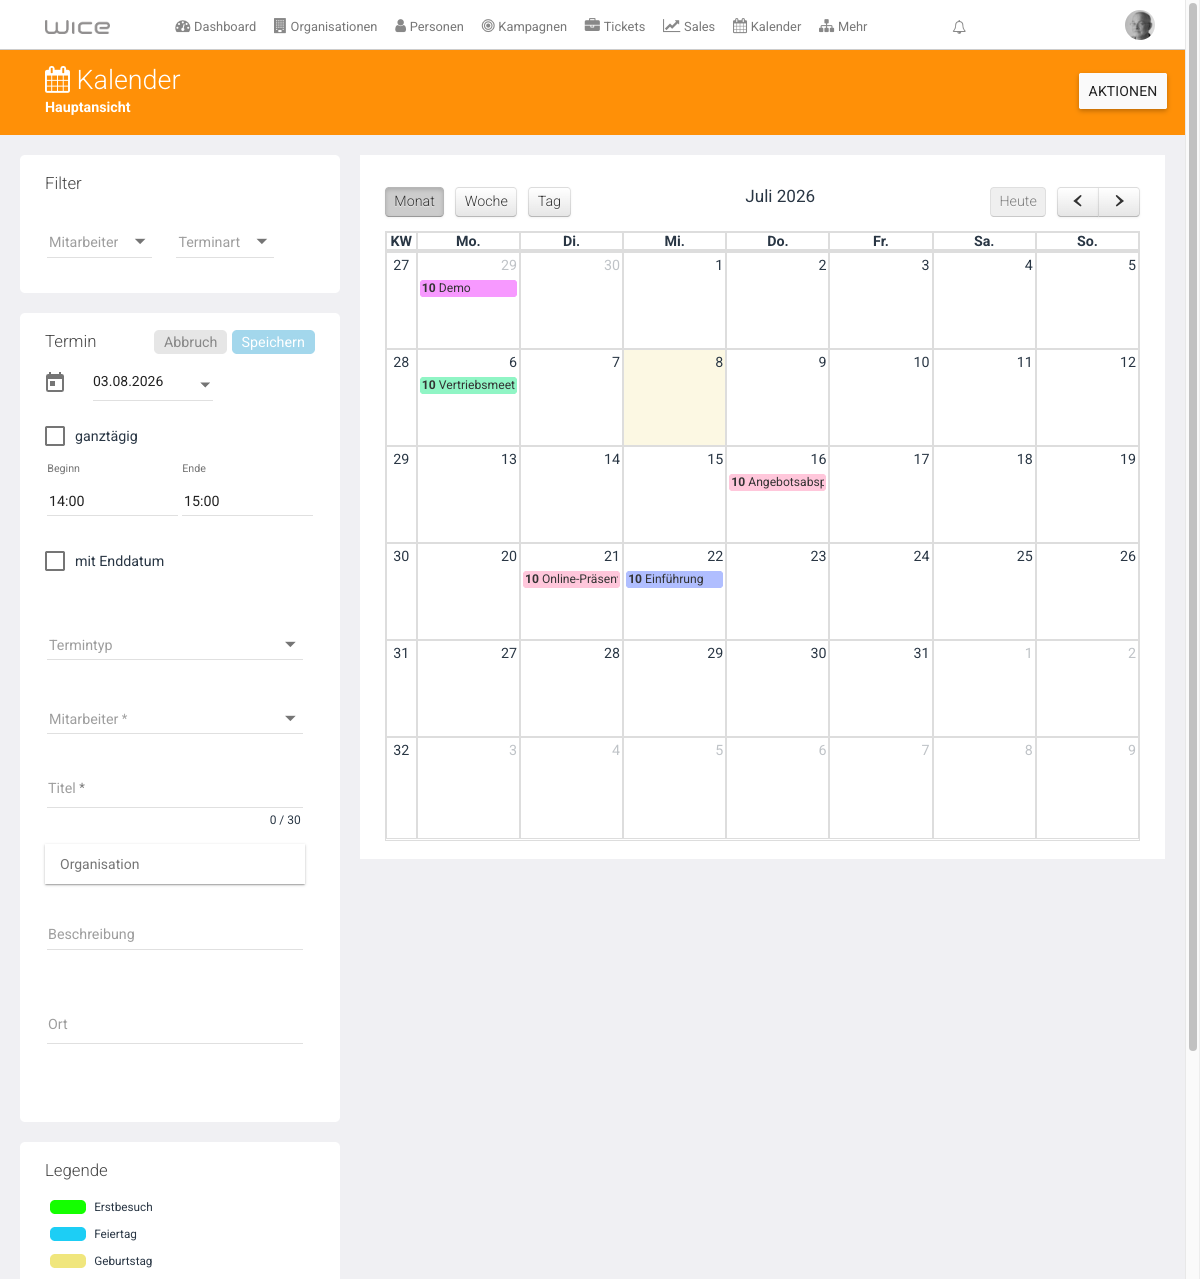Go to next month with right arrow
This screenshot has width=1200, height=1279.
(1119, 201)
